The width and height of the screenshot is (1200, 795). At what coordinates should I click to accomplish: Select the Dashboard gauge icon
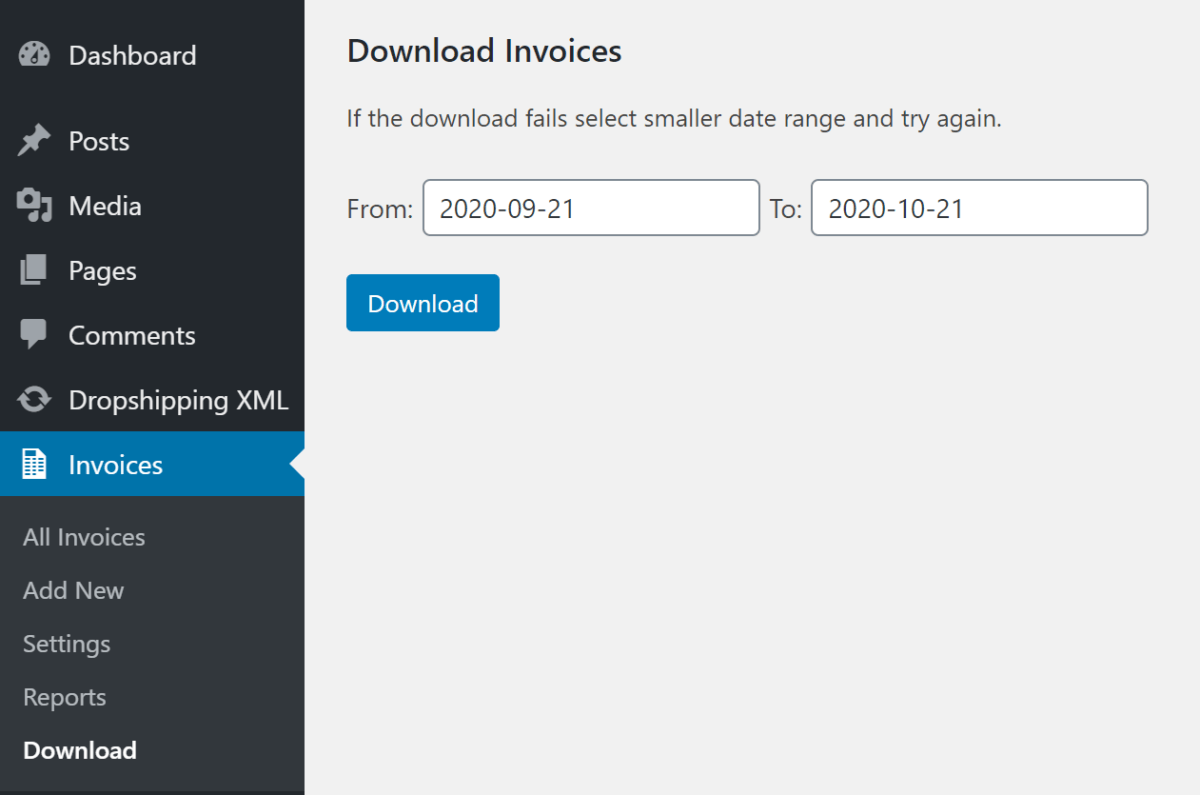coord(35,55)
